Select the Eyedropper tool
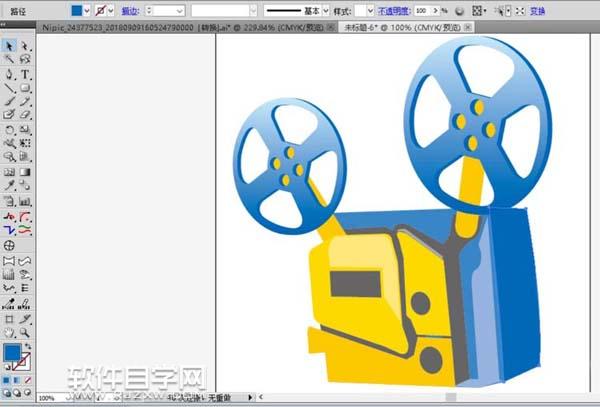The width and height of the screenshot is (600, 407). 9,185
